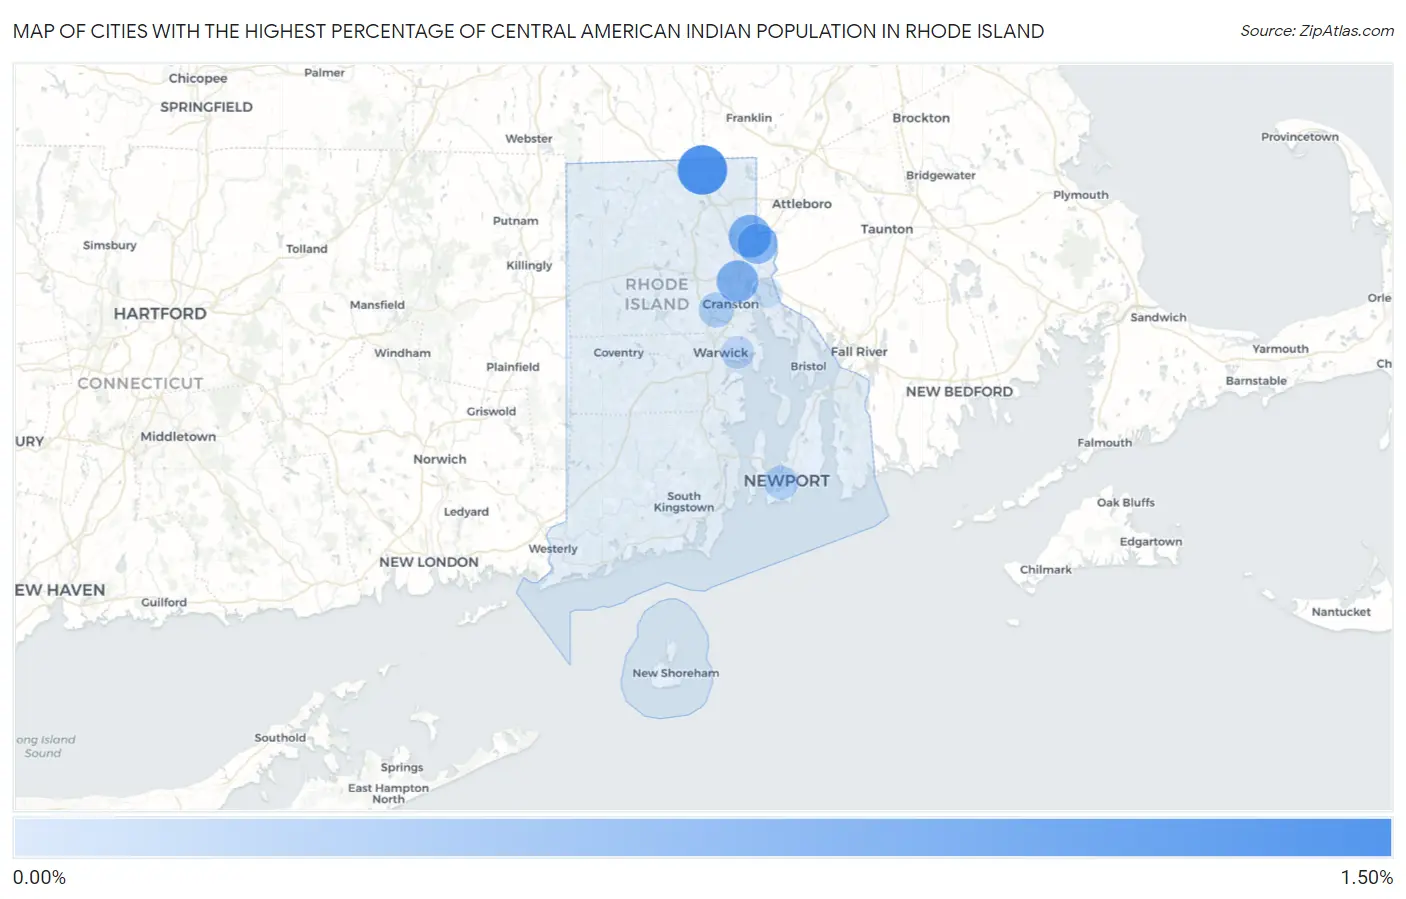The height and width of the screenshot is (899, 1406).
Task: Click the 'Coventry' map label
Action: pyautogui.click(x=618, y=353)
